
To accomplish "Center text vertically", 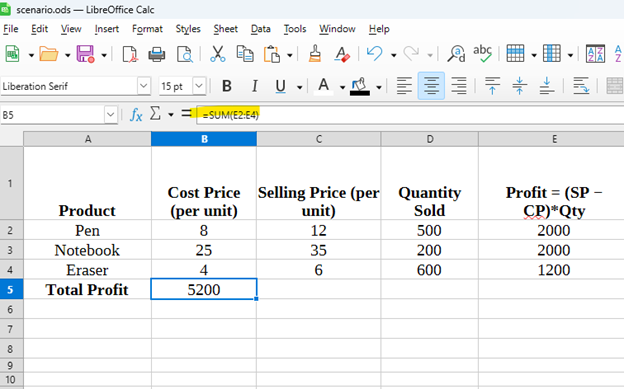I will coord(519,86).
